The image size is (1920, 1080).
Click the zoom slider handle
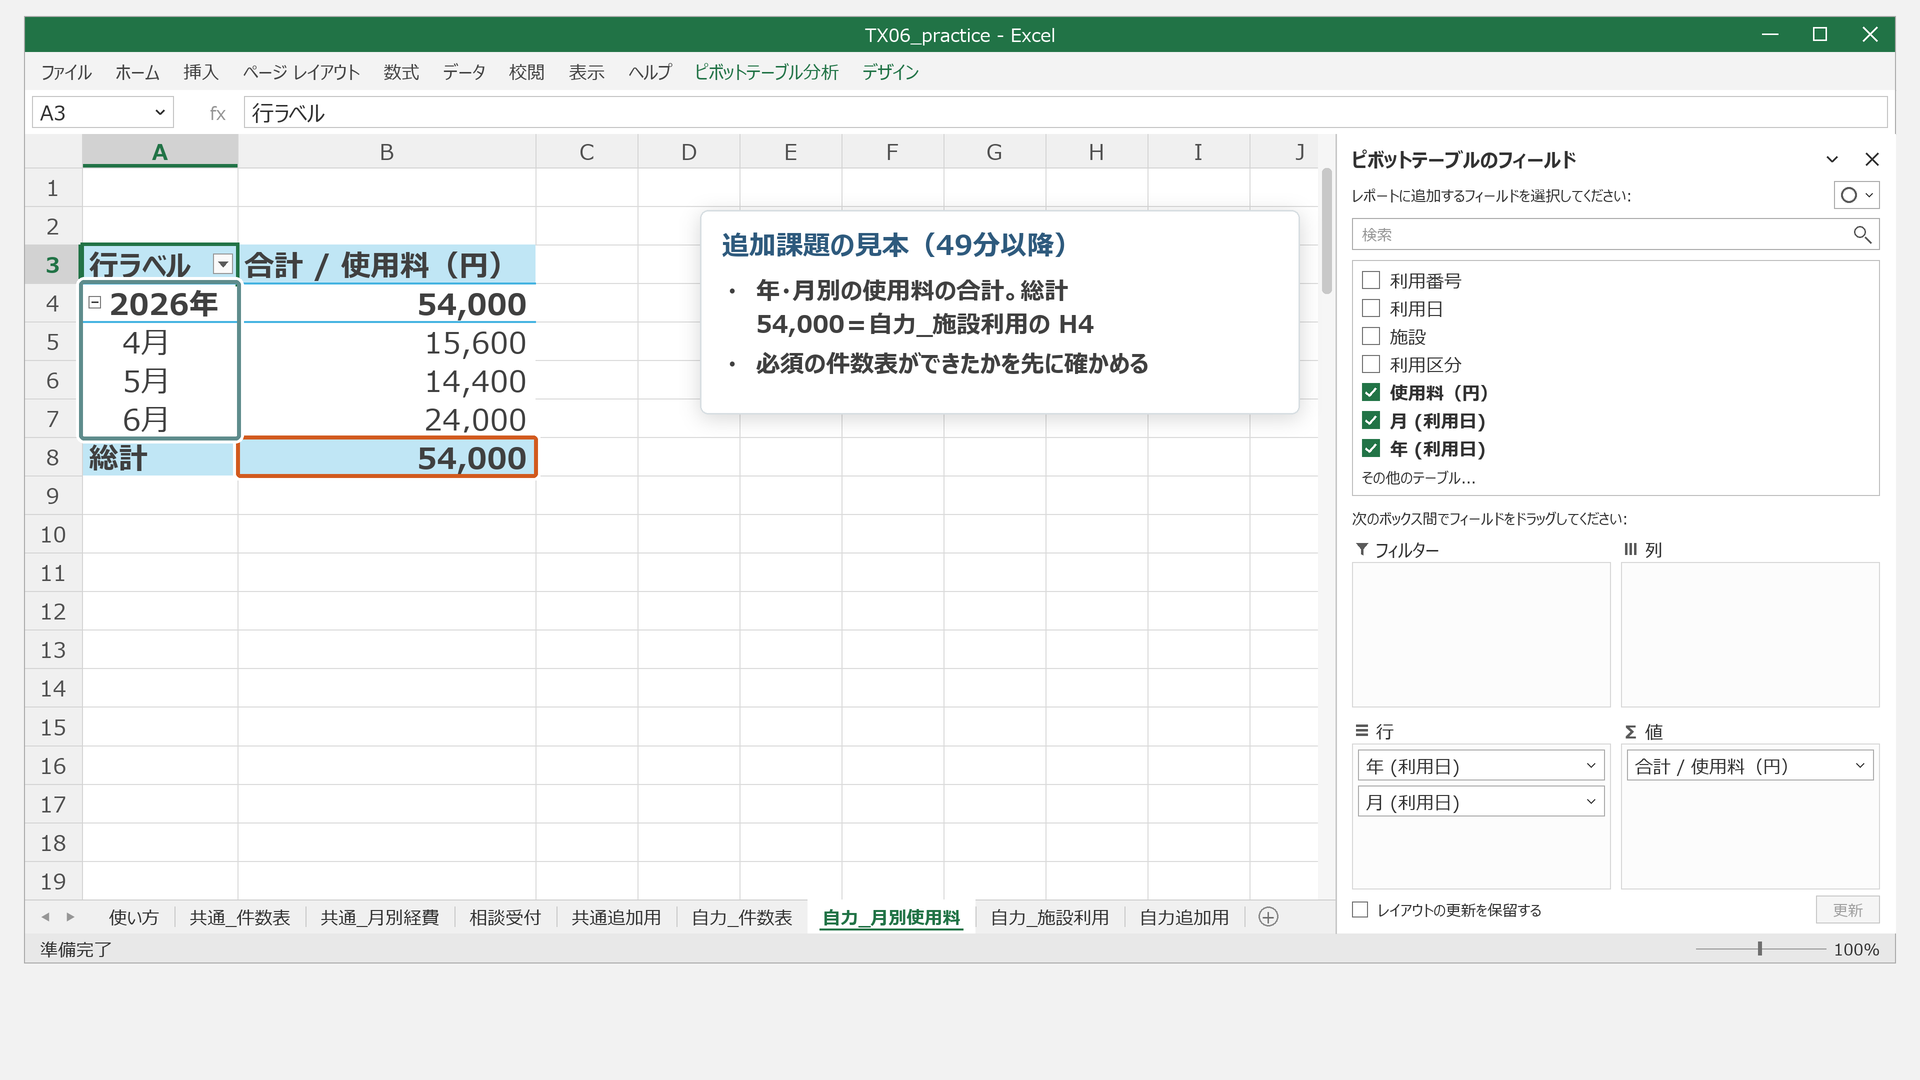(x=1760, y=949)
